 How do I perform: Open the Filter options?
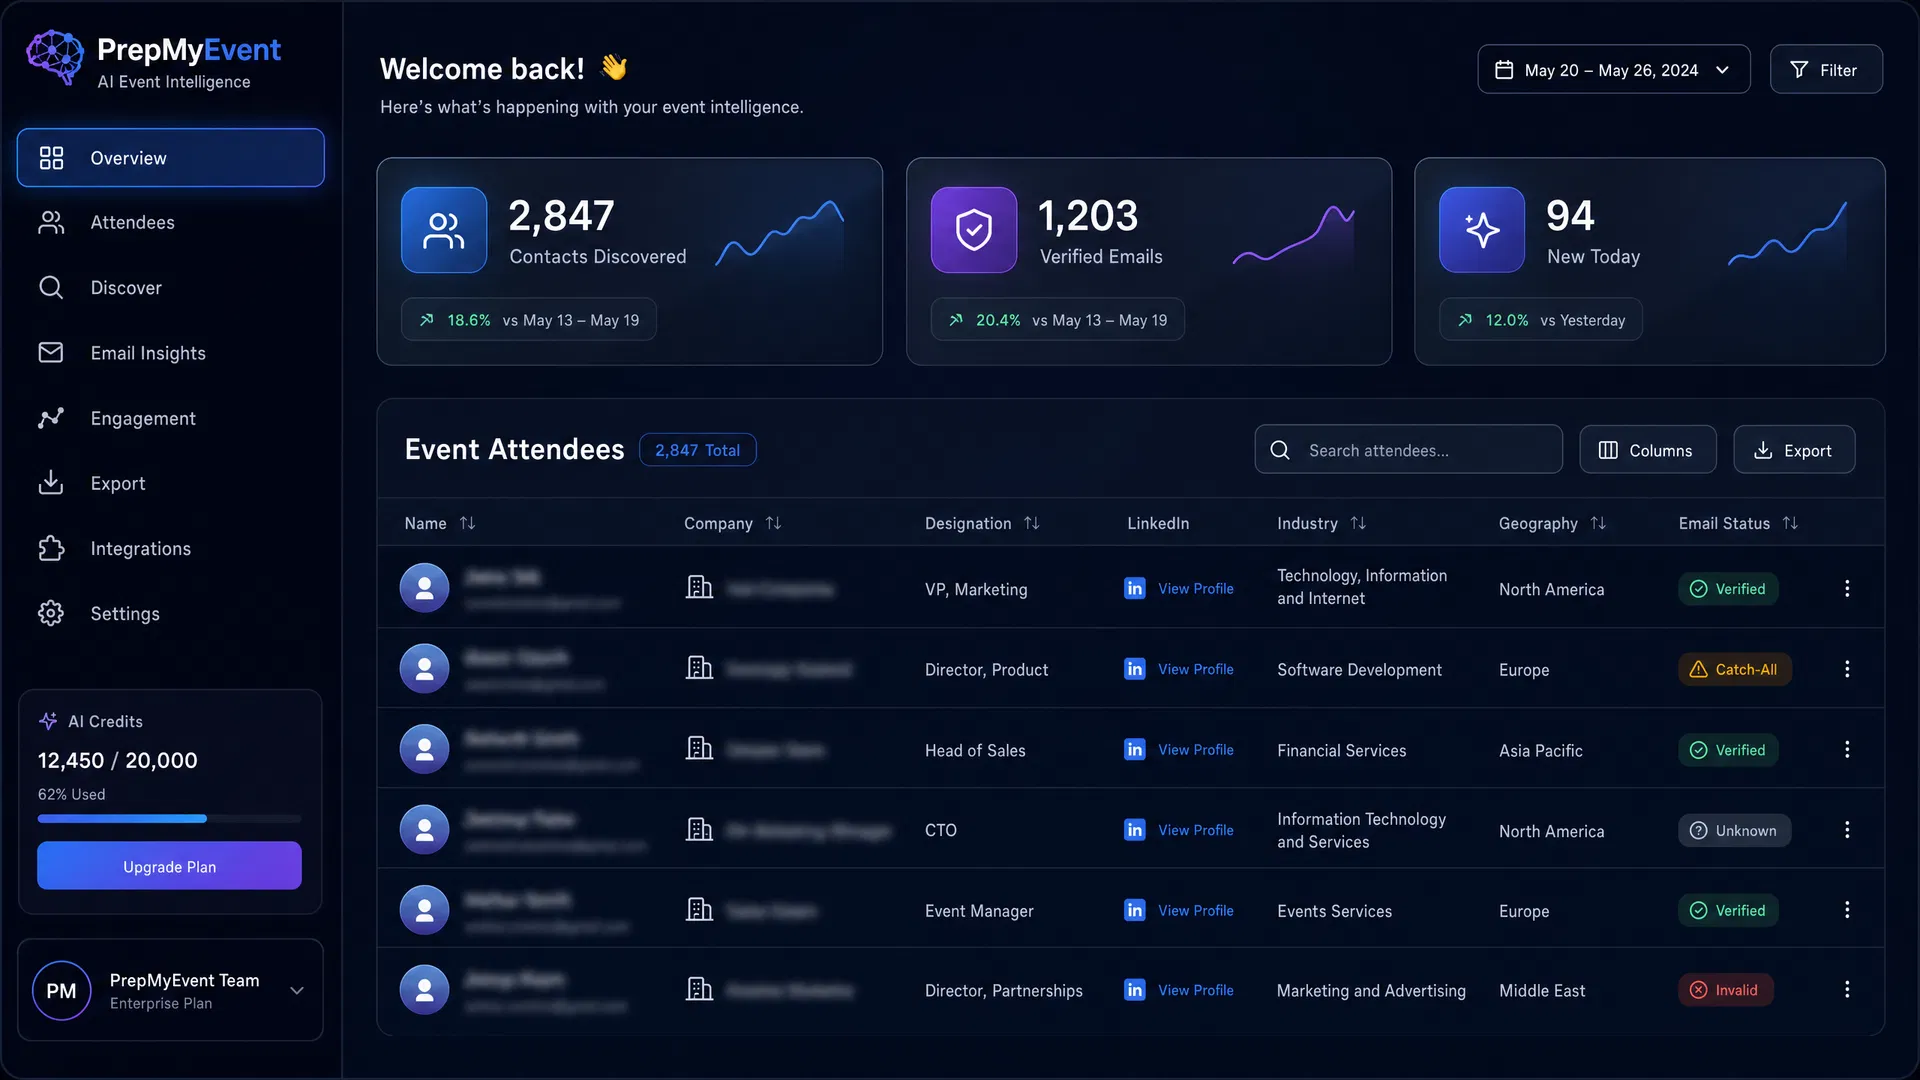tap(1826, 70)
